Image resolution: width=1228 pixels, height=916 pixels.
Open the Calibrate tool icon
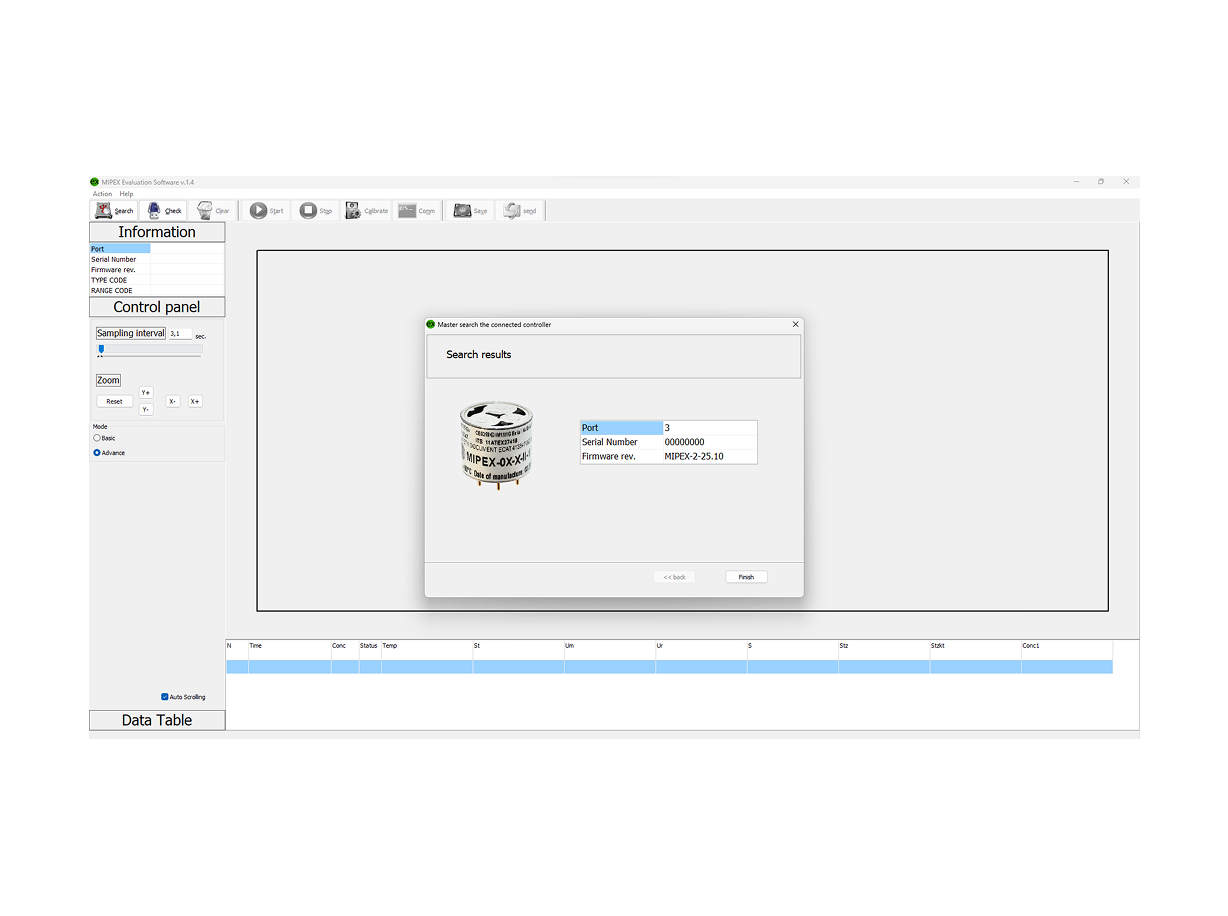[353, 211]
